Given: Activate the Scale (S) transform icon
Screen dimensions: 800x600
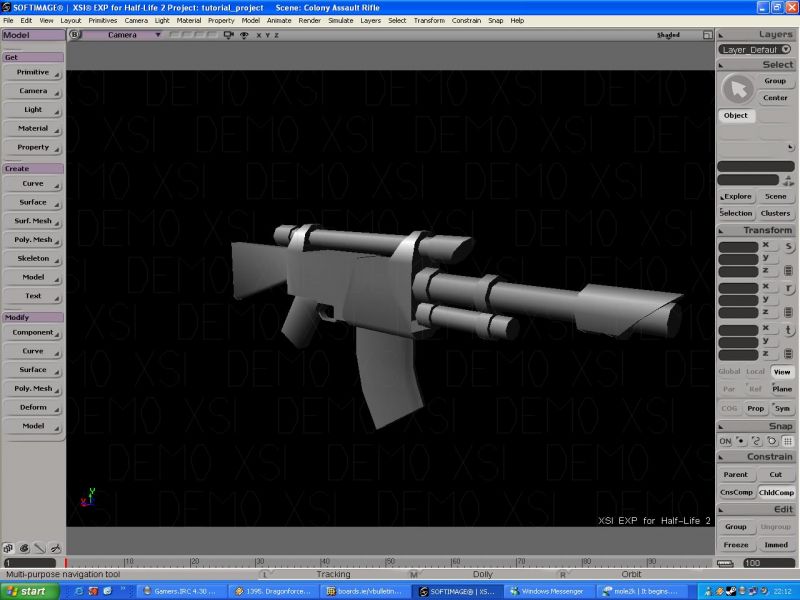Looking at the screenshot, I should pos(788,246).
